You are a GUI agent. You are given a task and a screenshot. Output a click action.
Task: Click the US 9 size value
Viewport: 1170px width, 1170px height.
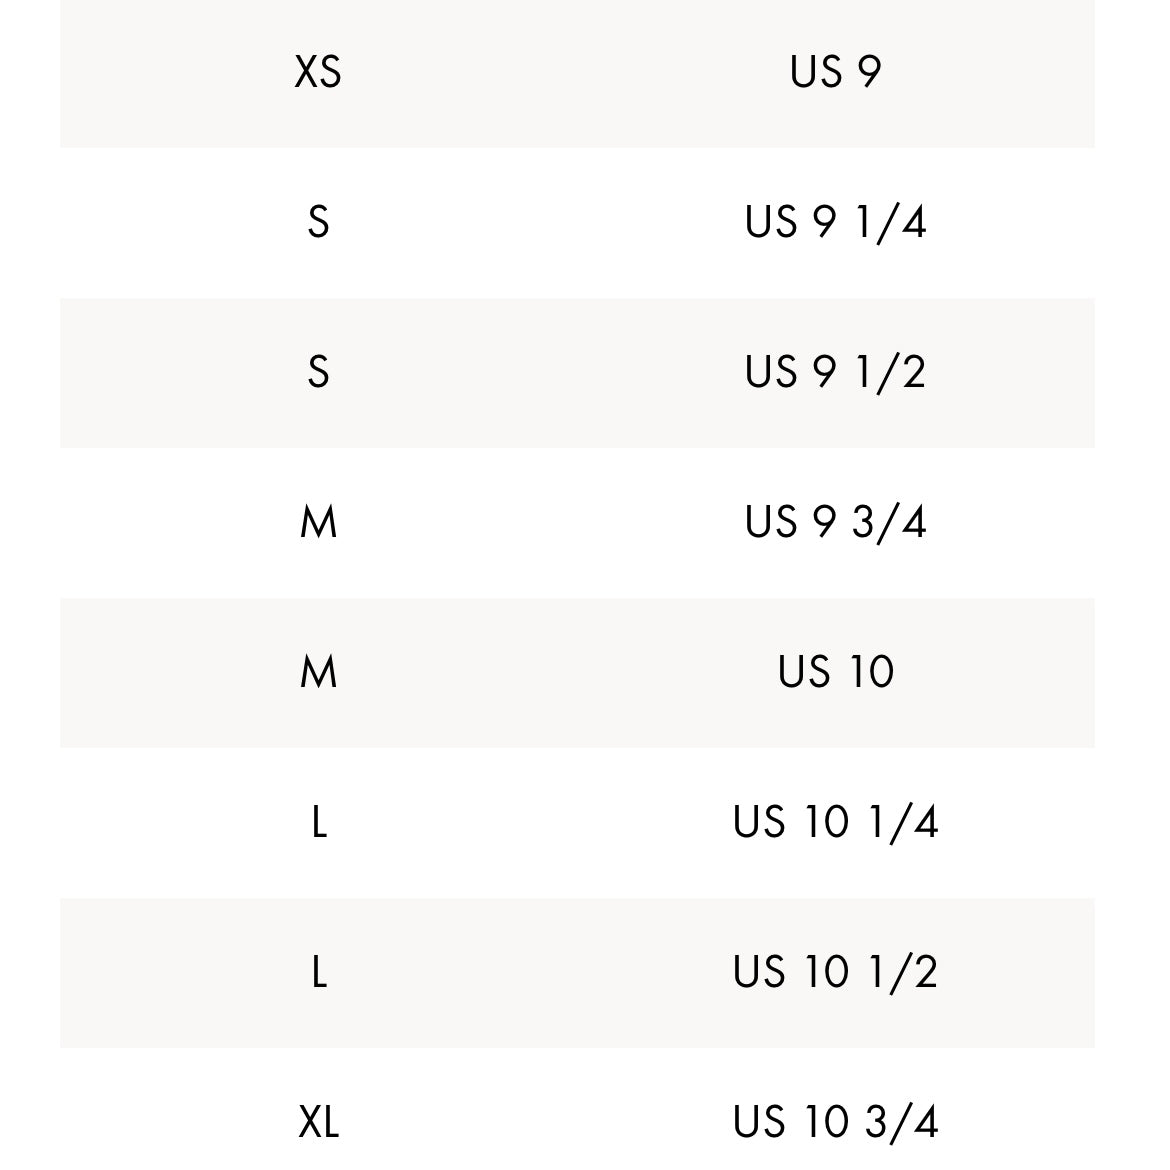835,72
